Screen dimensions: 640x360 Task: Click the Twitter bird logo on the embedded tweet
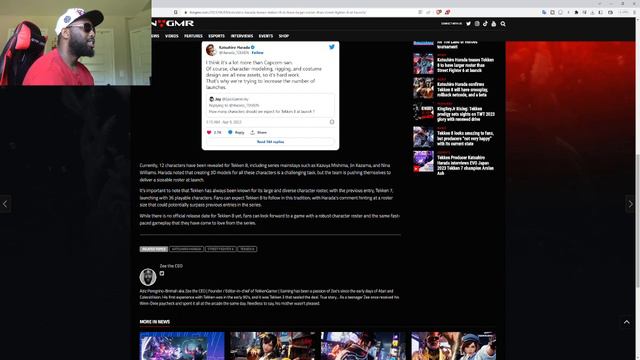click(332, 47)
